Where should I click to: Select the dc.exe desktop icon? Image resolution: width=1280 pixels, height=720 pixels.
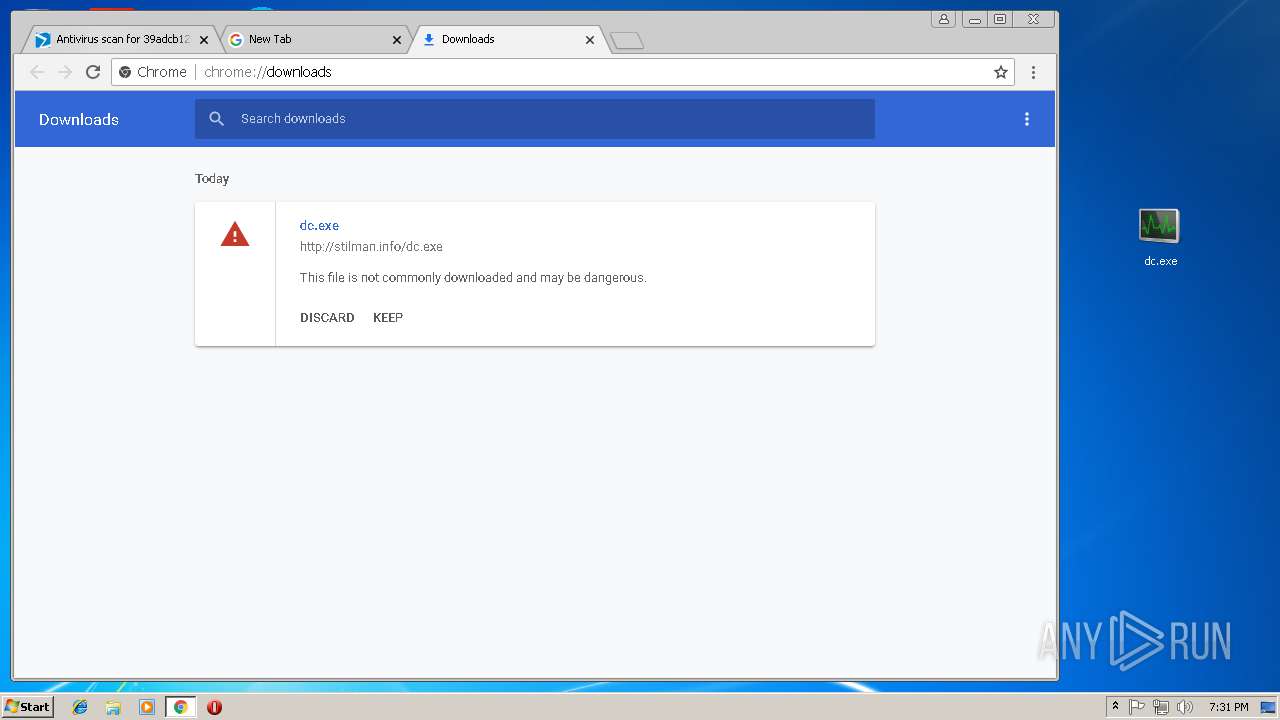click(x=1160, y=238)
